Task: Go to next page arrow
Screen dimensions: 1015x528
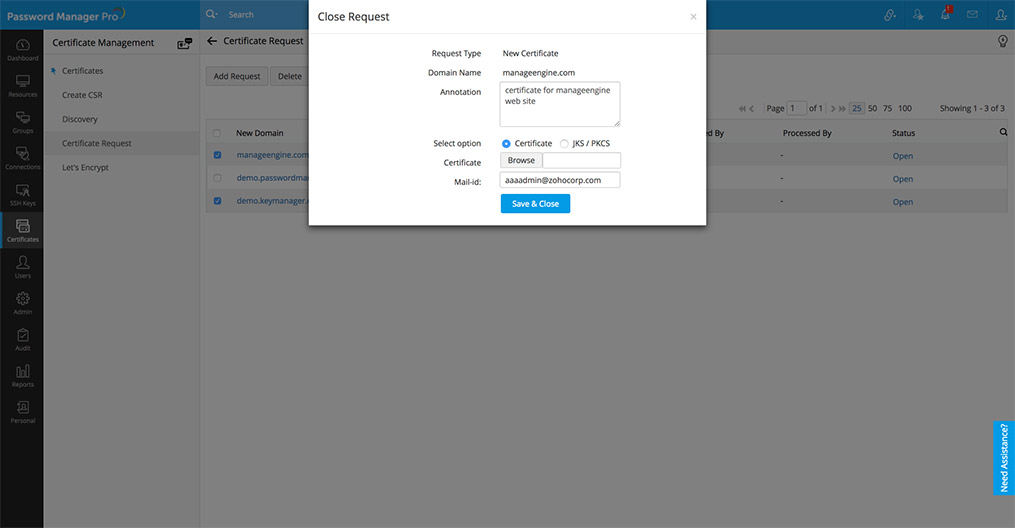Action: (832, 109)
